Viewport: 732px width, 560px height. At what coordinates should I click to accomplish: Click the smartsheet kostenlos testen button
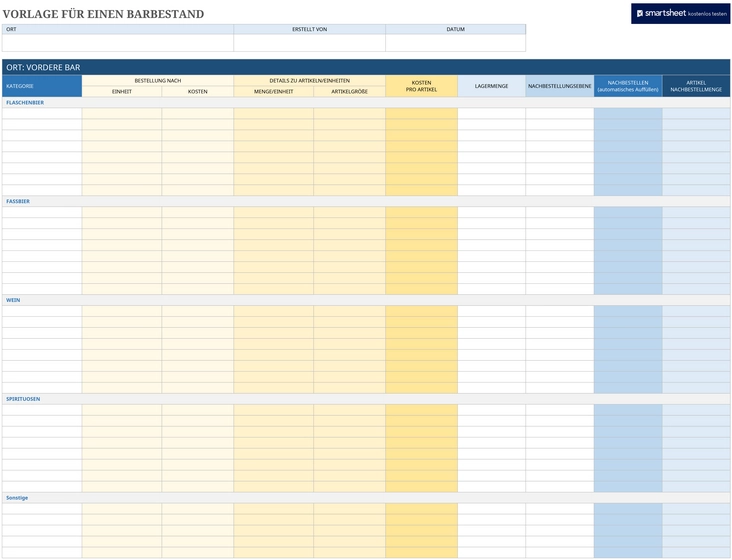tap(680, 14)
